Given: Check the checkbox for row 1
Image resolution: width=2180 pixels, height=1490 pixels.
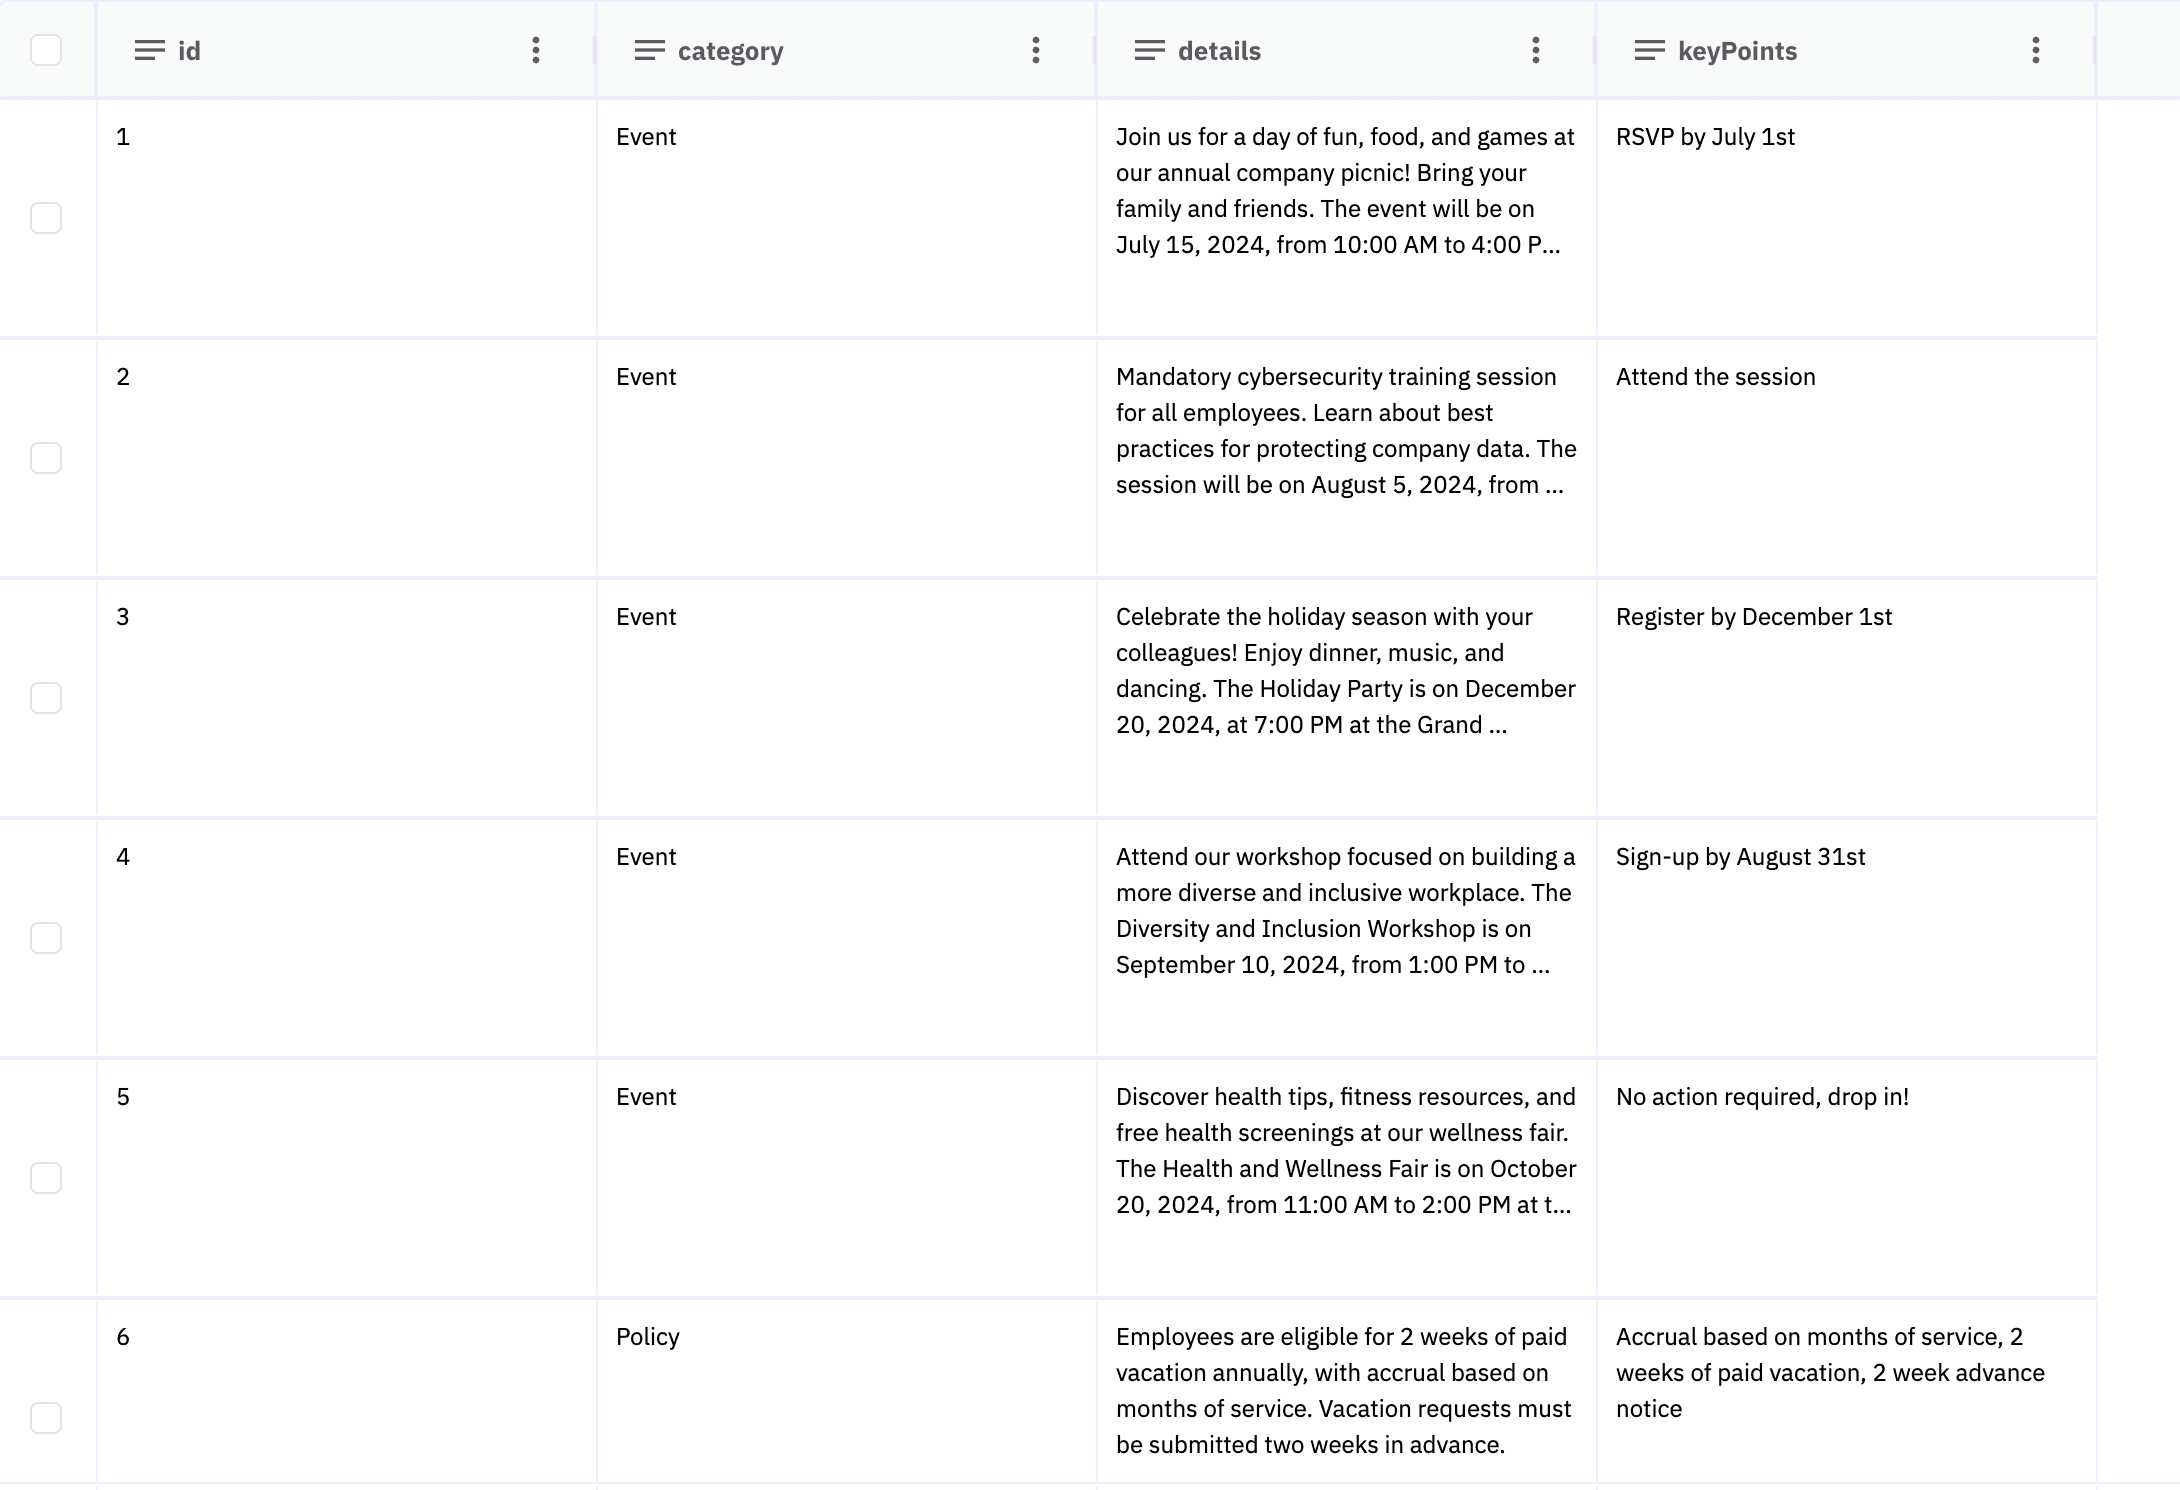Looking at the screenshot, I should (47, 218).
